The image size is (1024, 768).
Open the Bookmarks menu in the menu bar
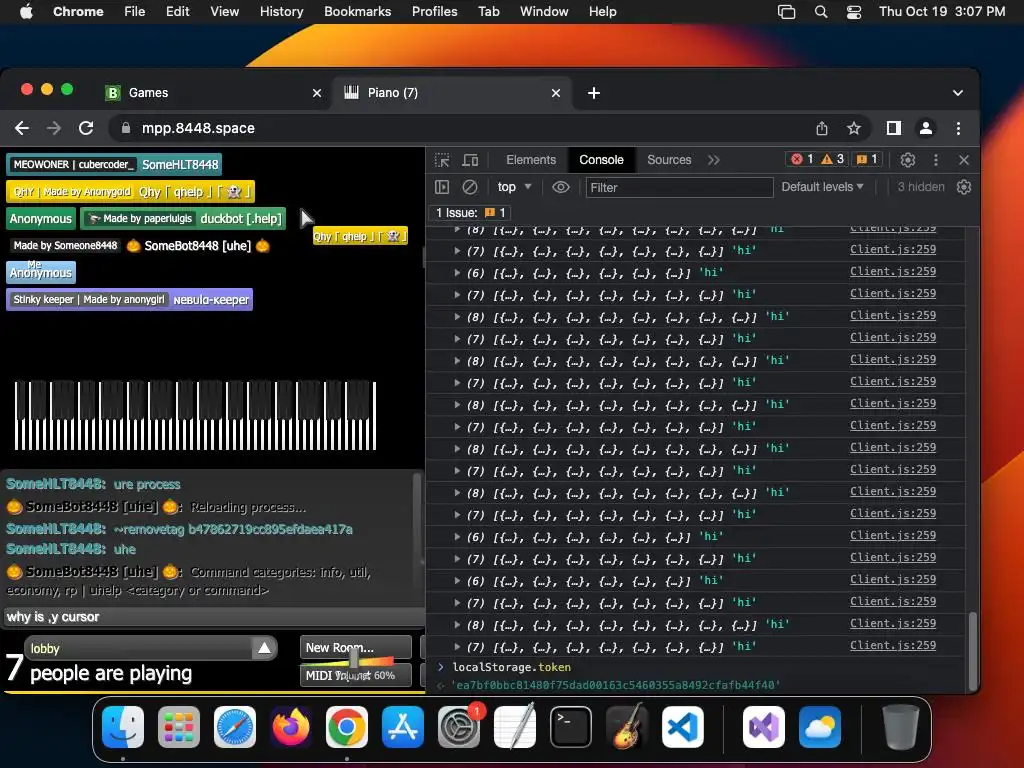(x=358, y=12)
